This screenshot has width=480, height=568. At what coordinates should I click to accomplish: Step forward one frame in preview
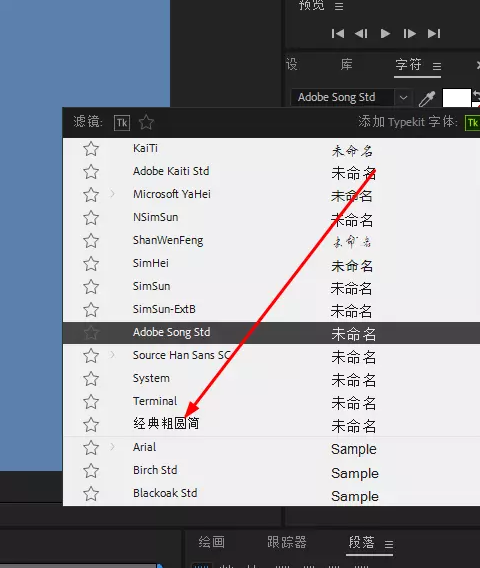coord(409,34)
